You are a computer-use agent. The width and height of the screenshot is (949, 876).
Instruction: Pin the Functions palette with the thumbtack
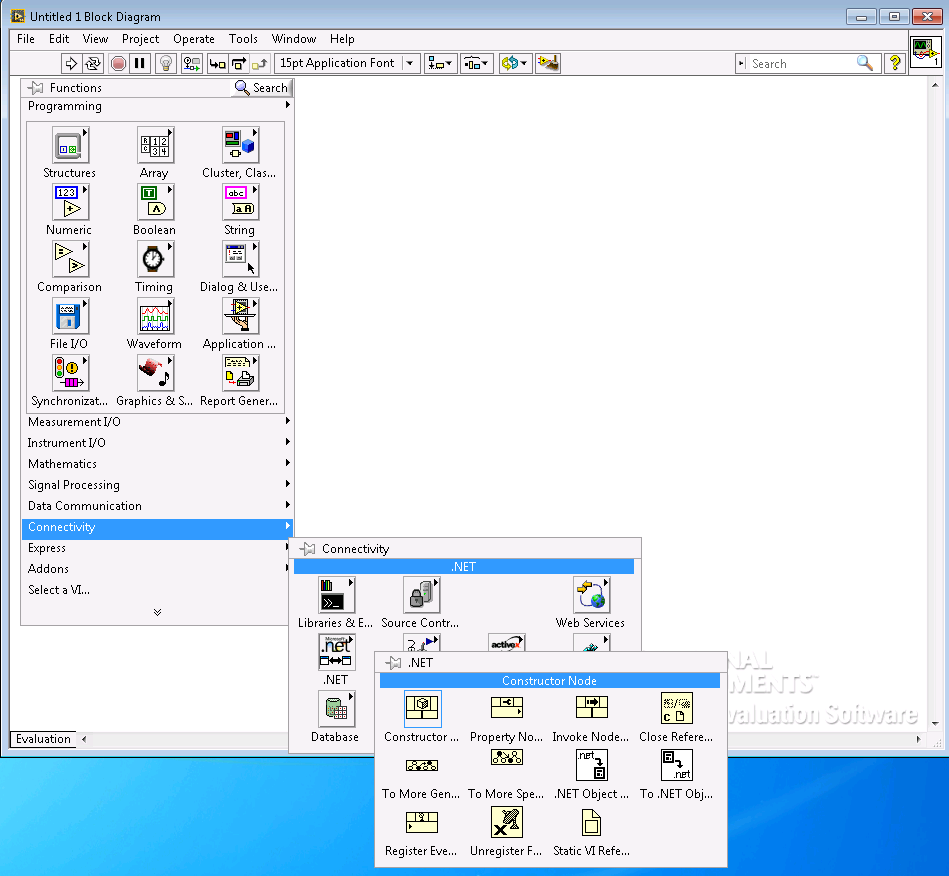(36, 88)
